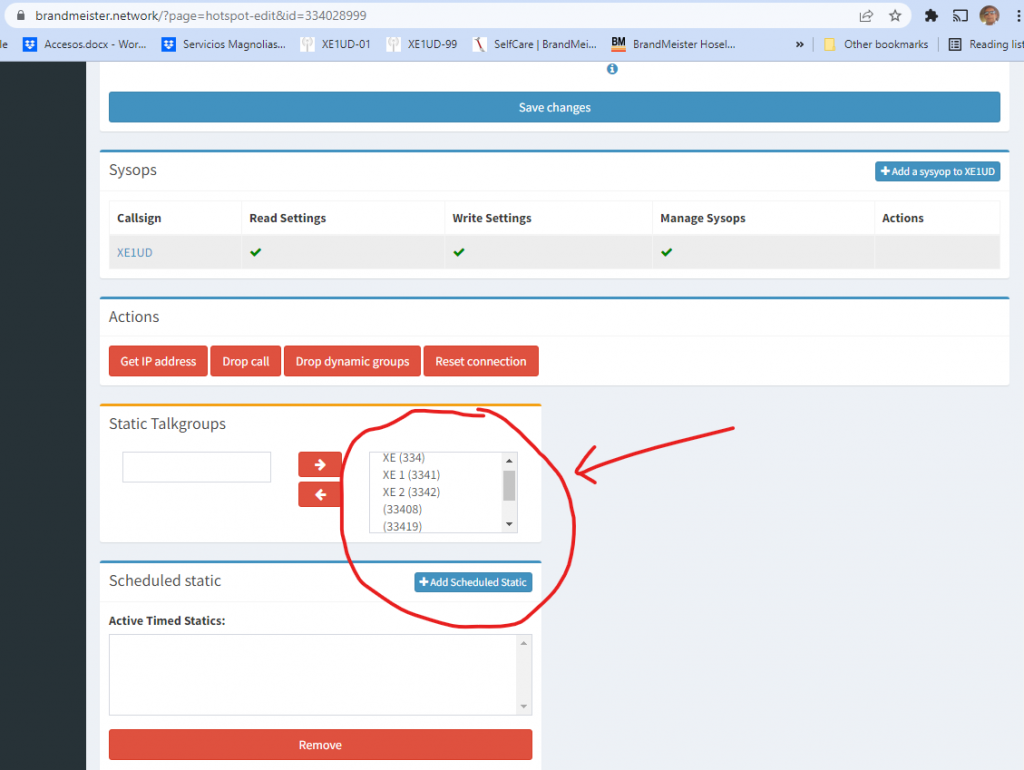Screen dimensions: 1024x770
Task: Click the red Remove button
Action: point(320,745)
